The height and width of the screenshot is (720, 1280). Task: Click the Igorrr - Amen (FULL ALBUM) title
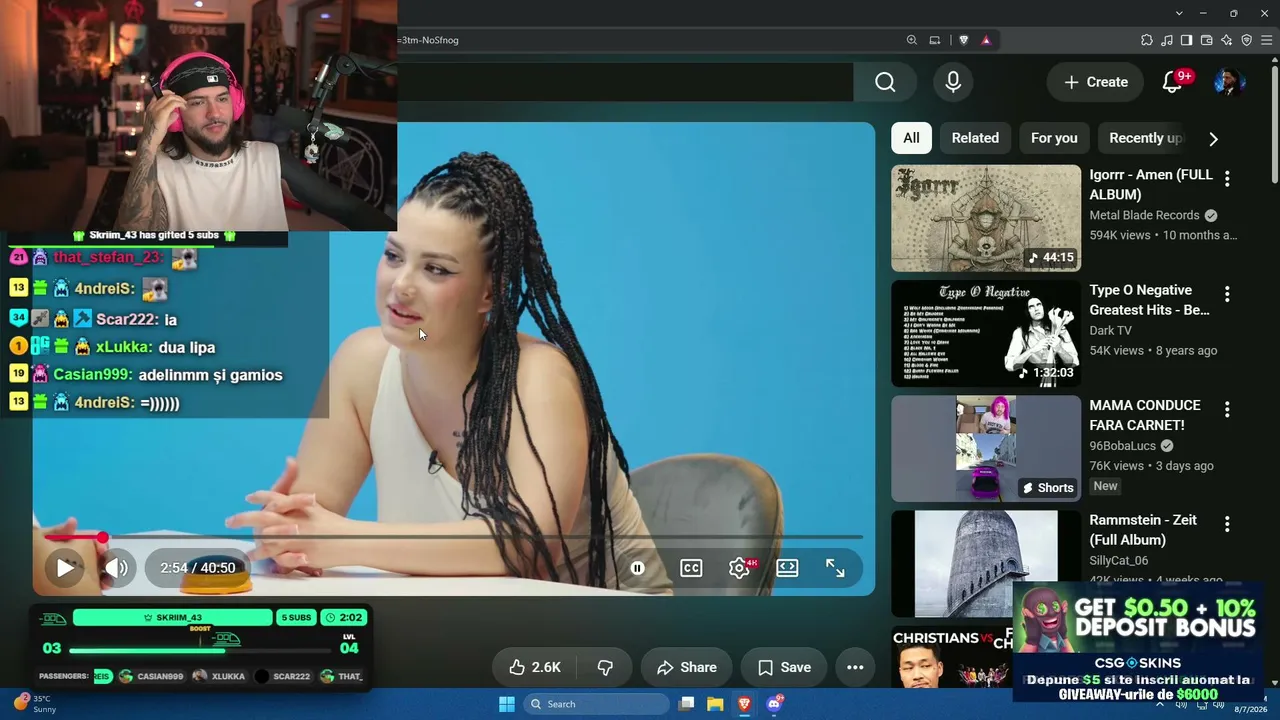pos(1151,184)
